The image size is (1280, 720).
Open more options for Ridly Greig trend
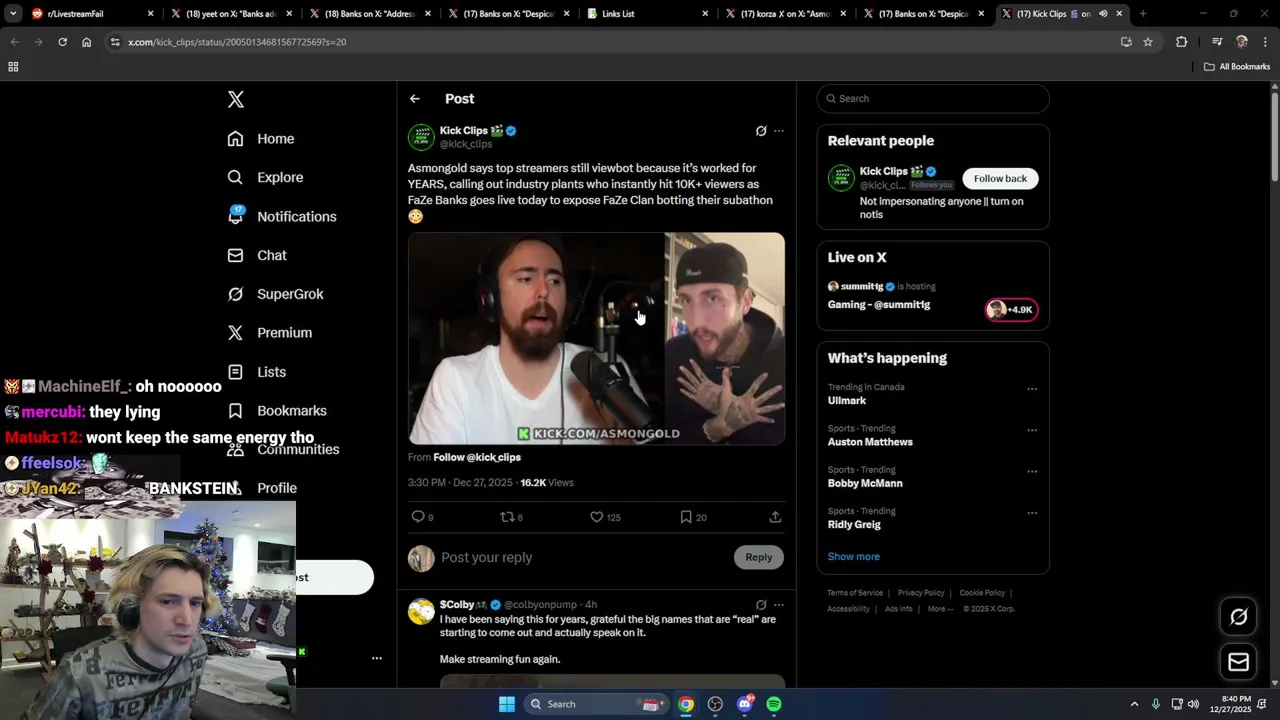[x=1032, y=513]
